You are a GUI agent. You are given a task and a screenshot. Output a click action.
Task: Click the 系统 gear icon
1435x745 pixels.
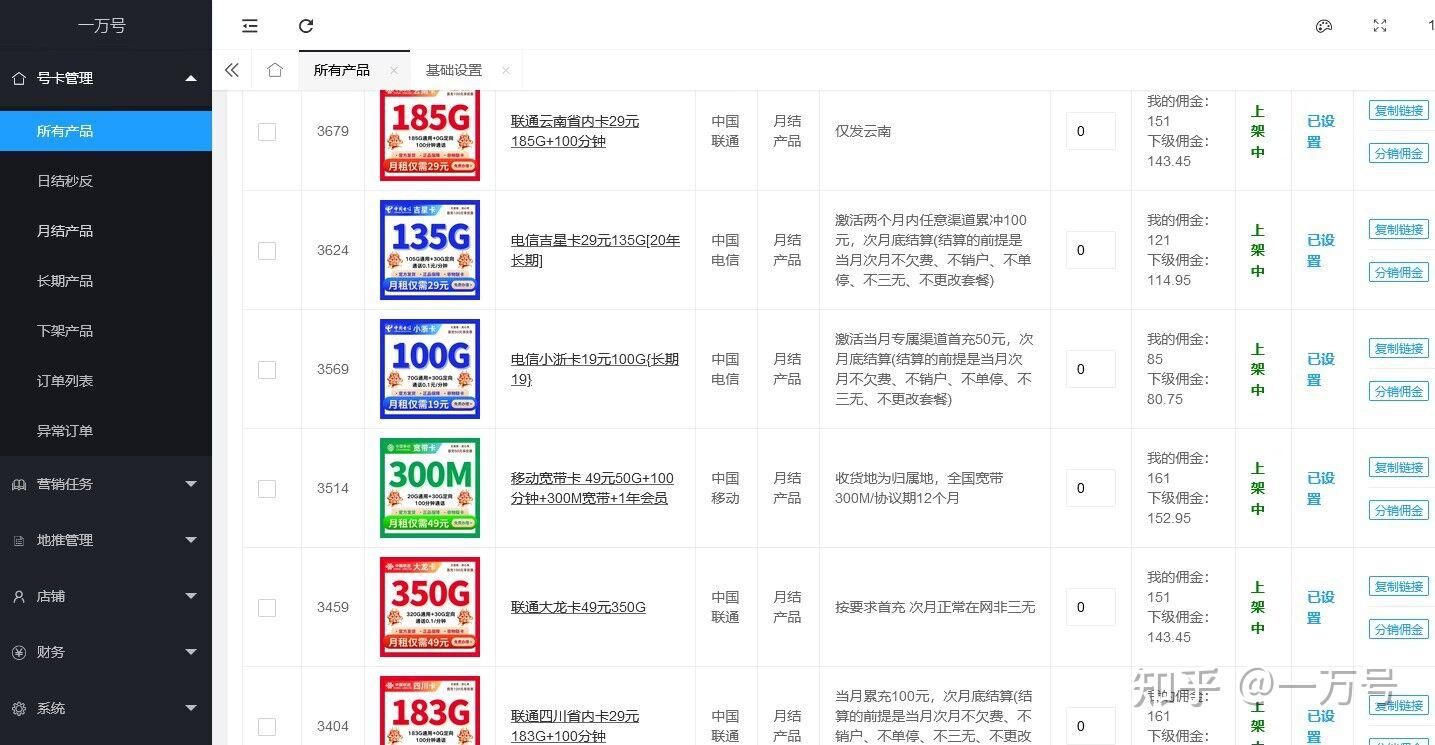point(19,708)
